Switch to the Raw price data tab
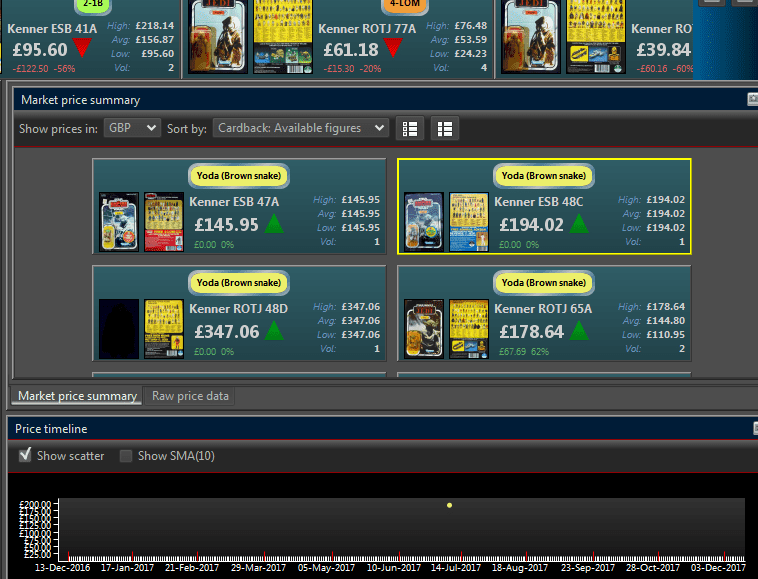 point(190,396)
